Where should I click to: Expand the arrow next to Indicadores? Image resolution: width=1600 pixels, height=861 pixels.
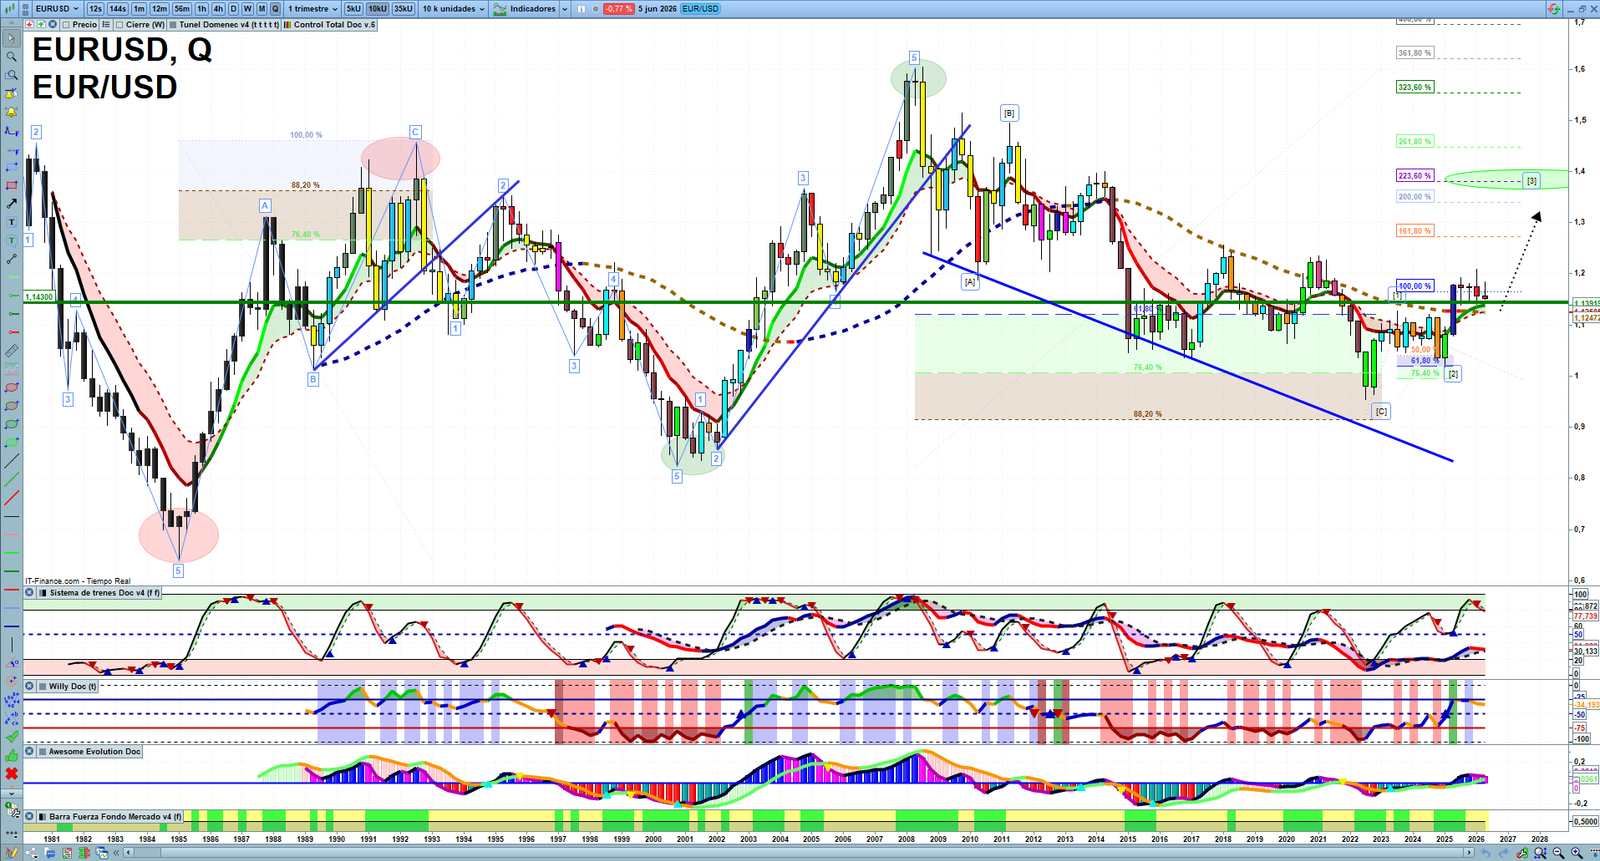click(x=564, y=8)
